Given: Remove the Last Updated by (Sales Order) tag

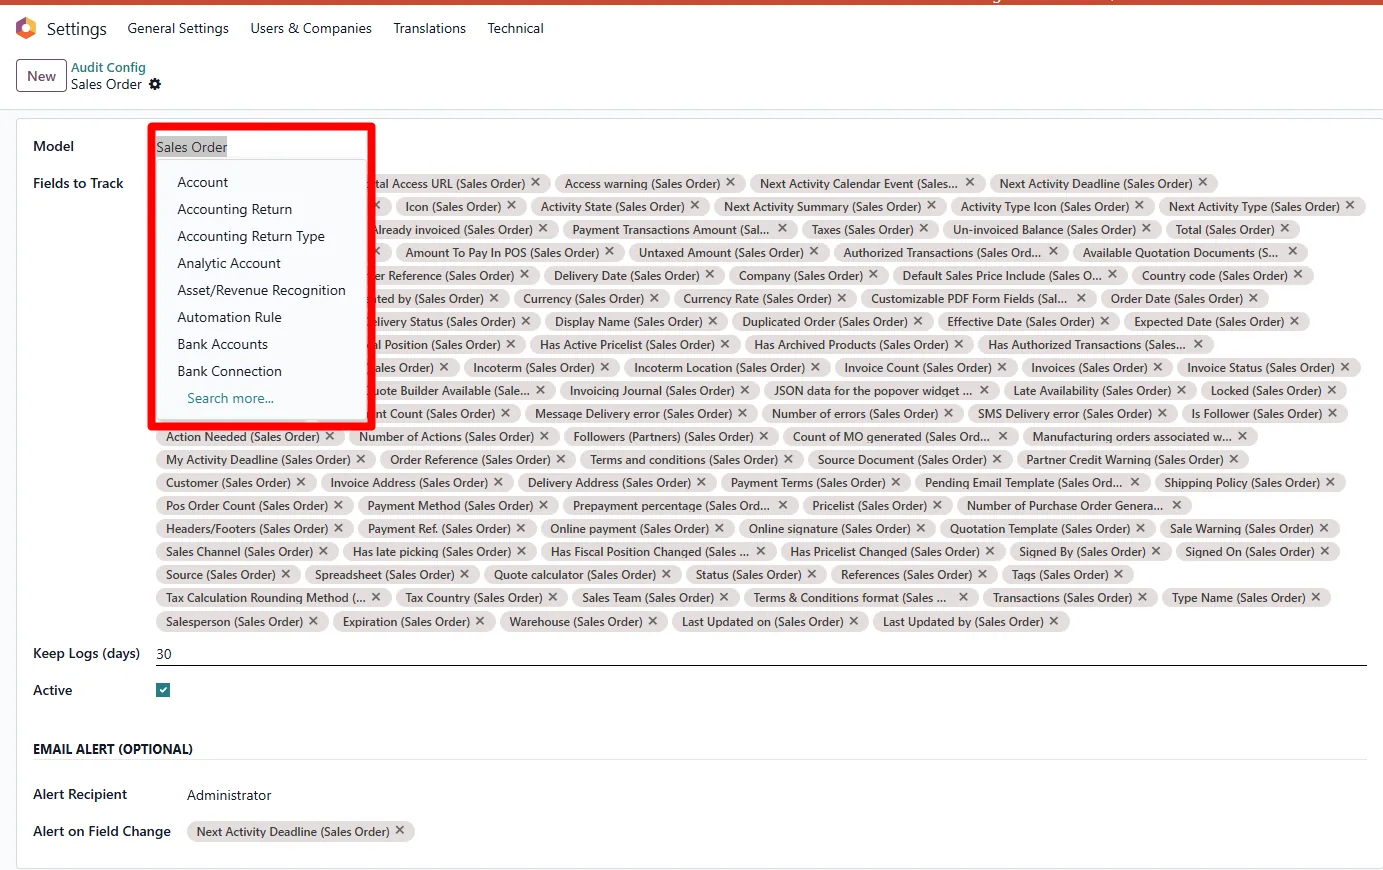Looking at the screenshot, I should click(x=1054, y=621).
